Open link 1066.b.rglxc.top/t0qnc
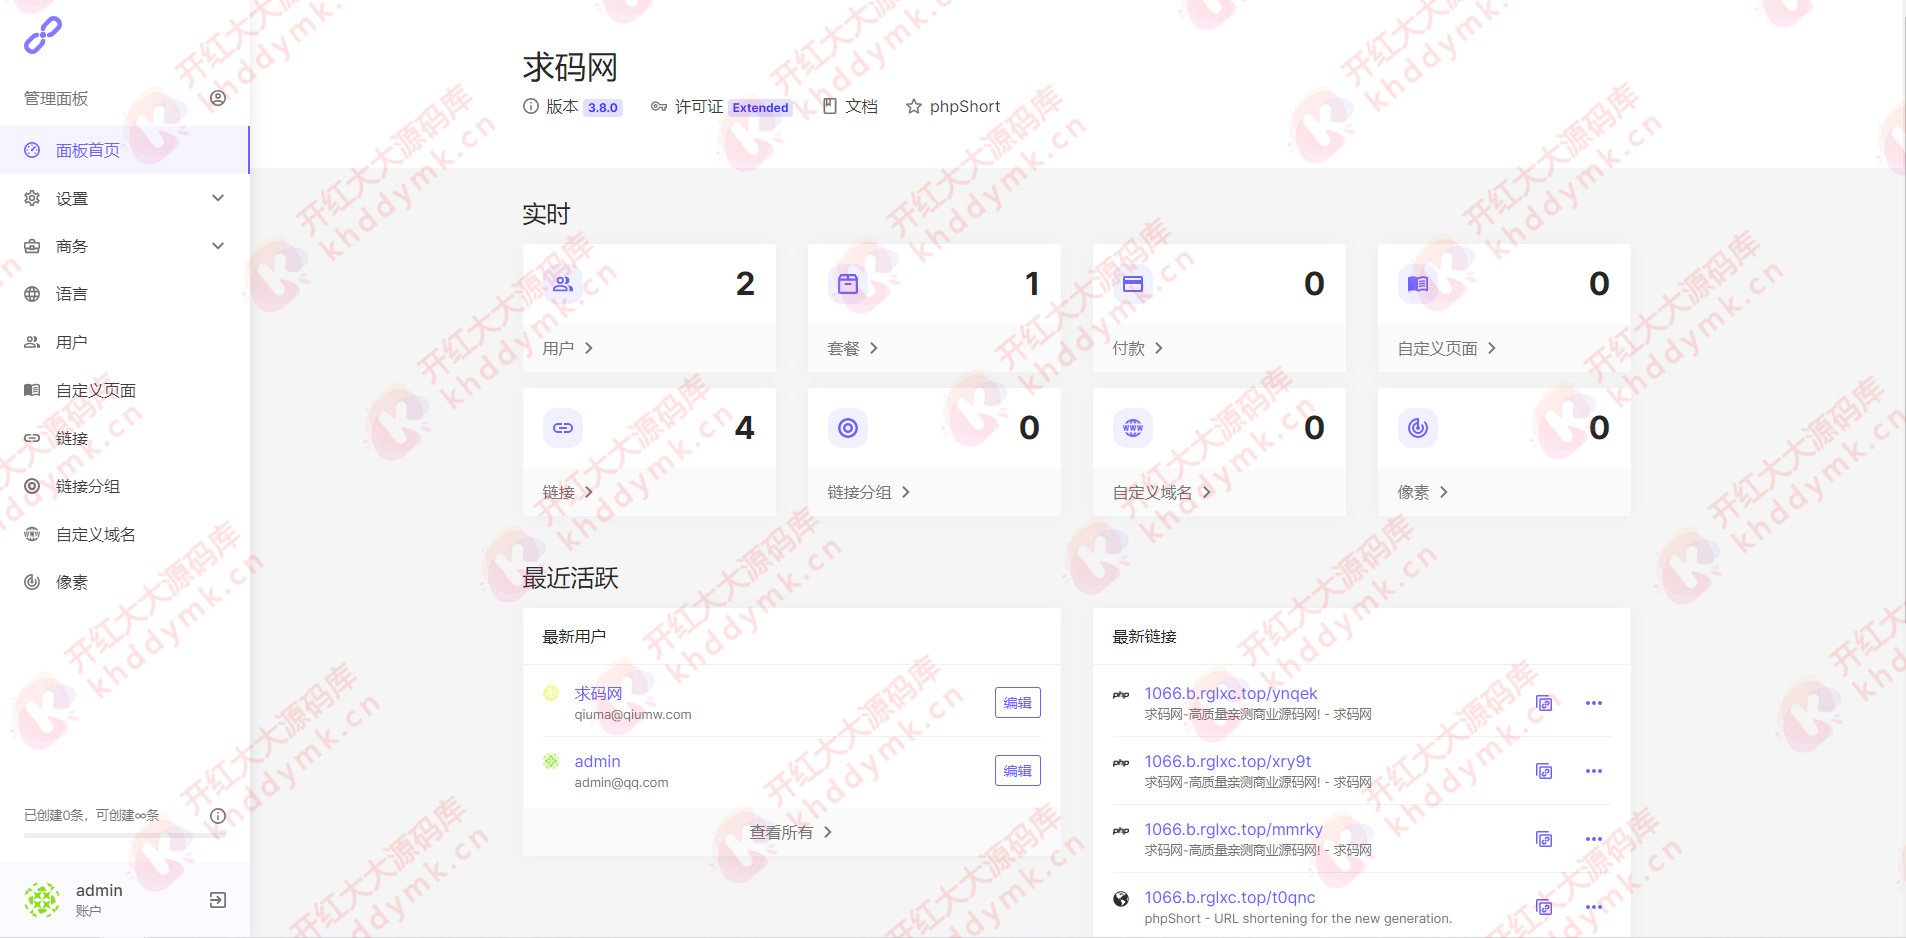 [x=1229, y=897]
